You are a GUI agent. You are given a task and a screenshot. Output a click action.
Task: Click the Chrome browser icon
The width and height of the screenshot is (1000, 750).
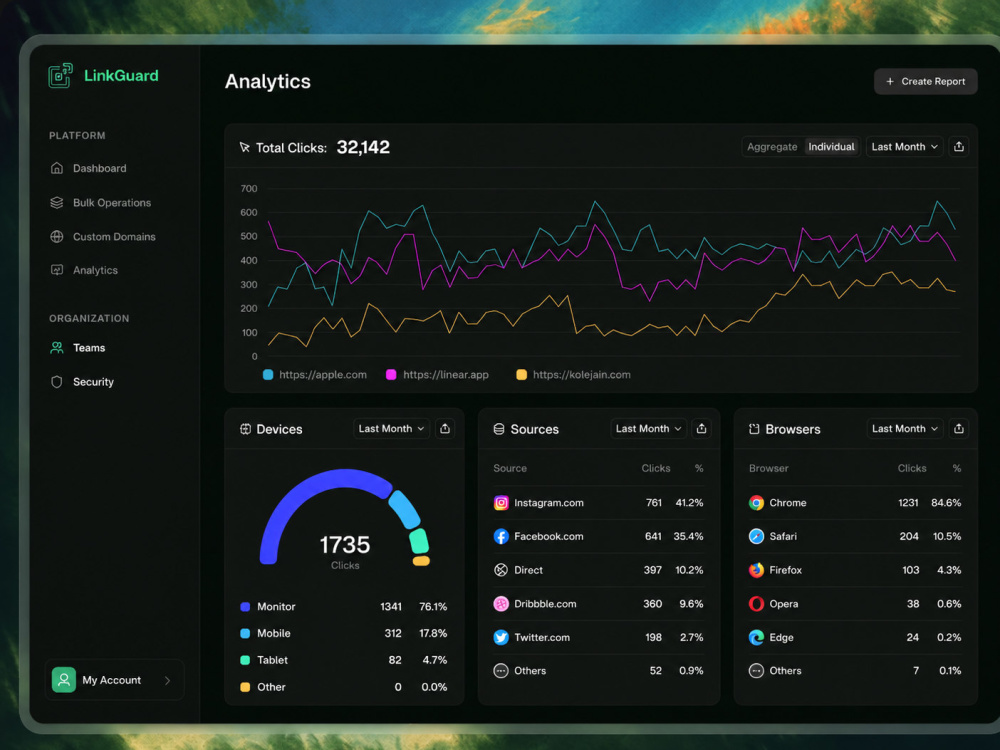(x=756, y=503)
